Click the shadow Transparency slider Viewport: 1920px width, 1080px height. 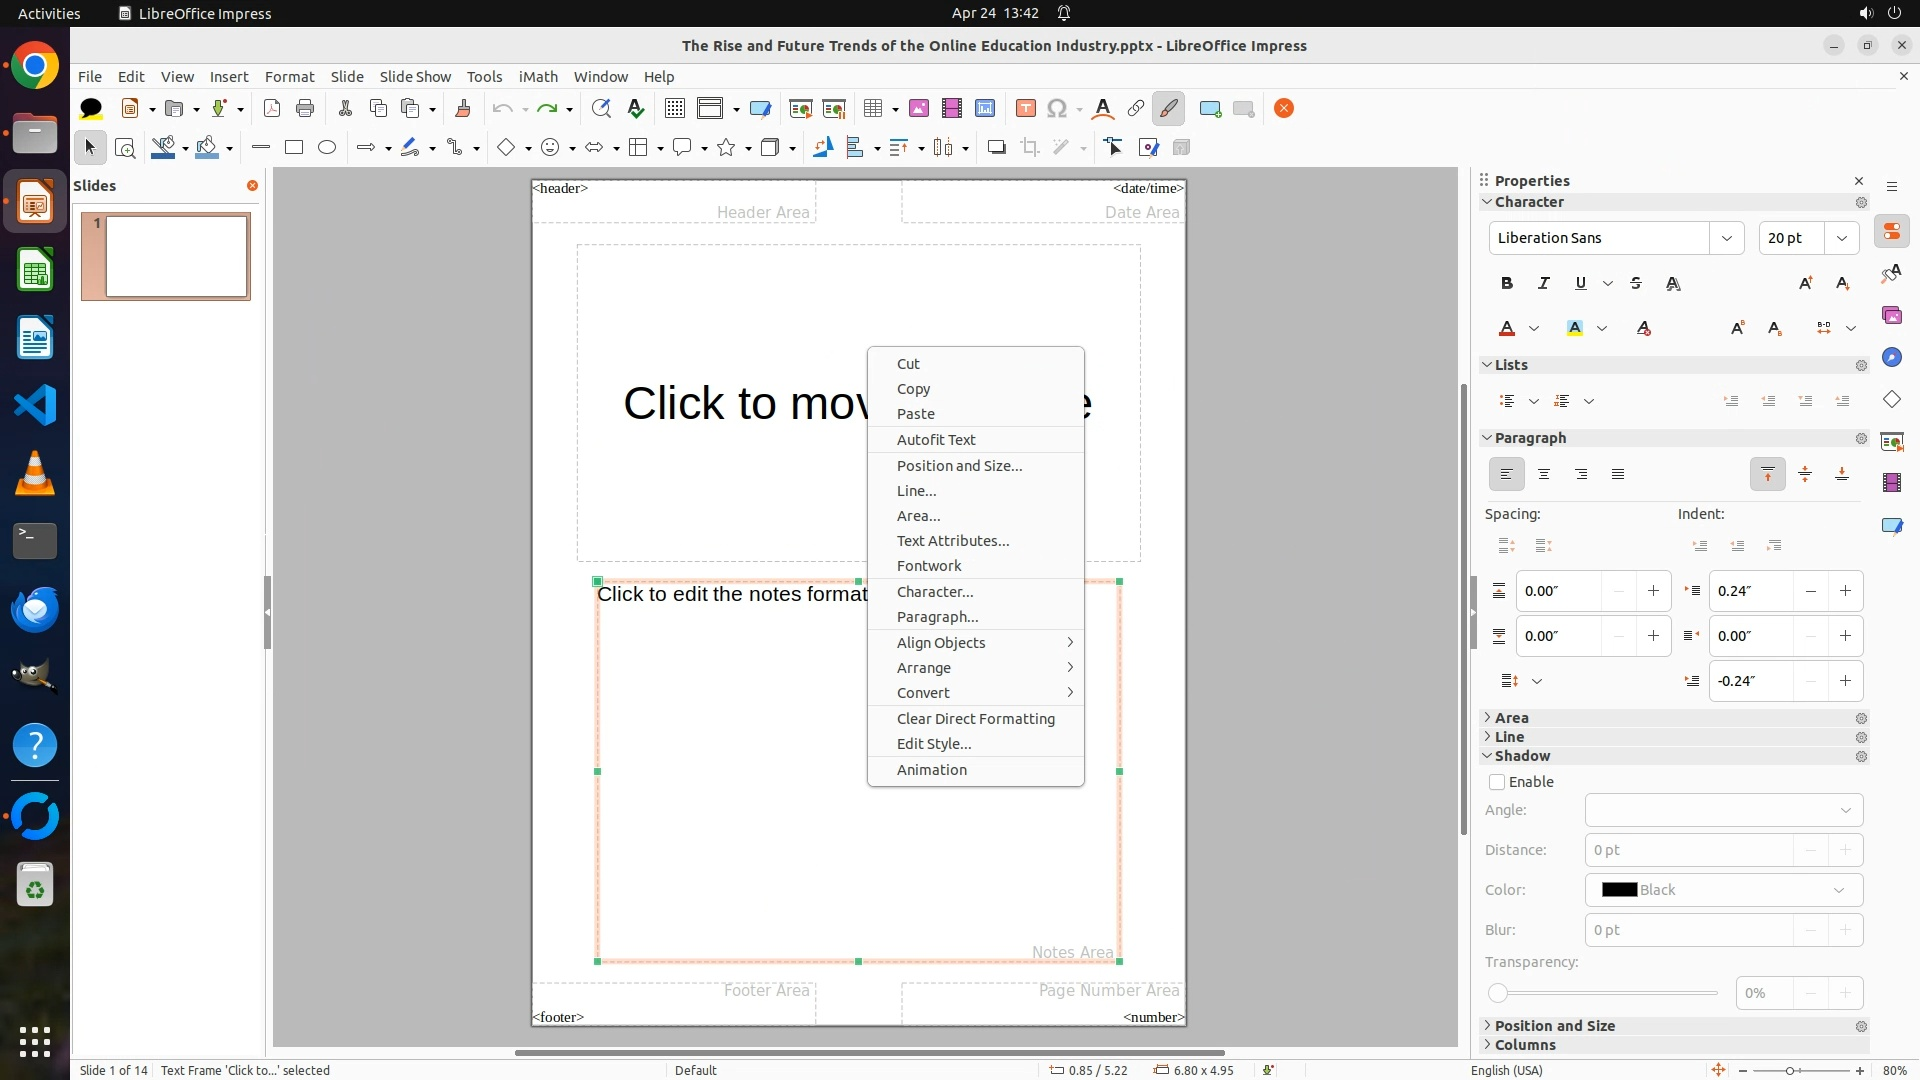1605,993
